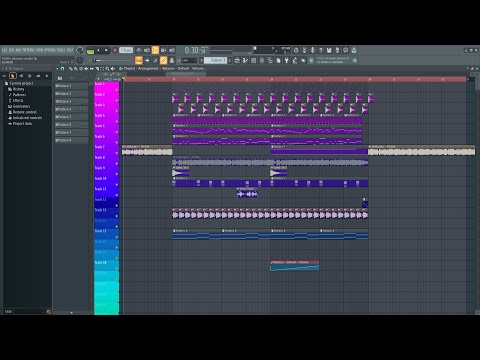Viewport: 480px width, 360px height.
Task: Select the playlist Draw pencil tool
Action: [71, 69]
